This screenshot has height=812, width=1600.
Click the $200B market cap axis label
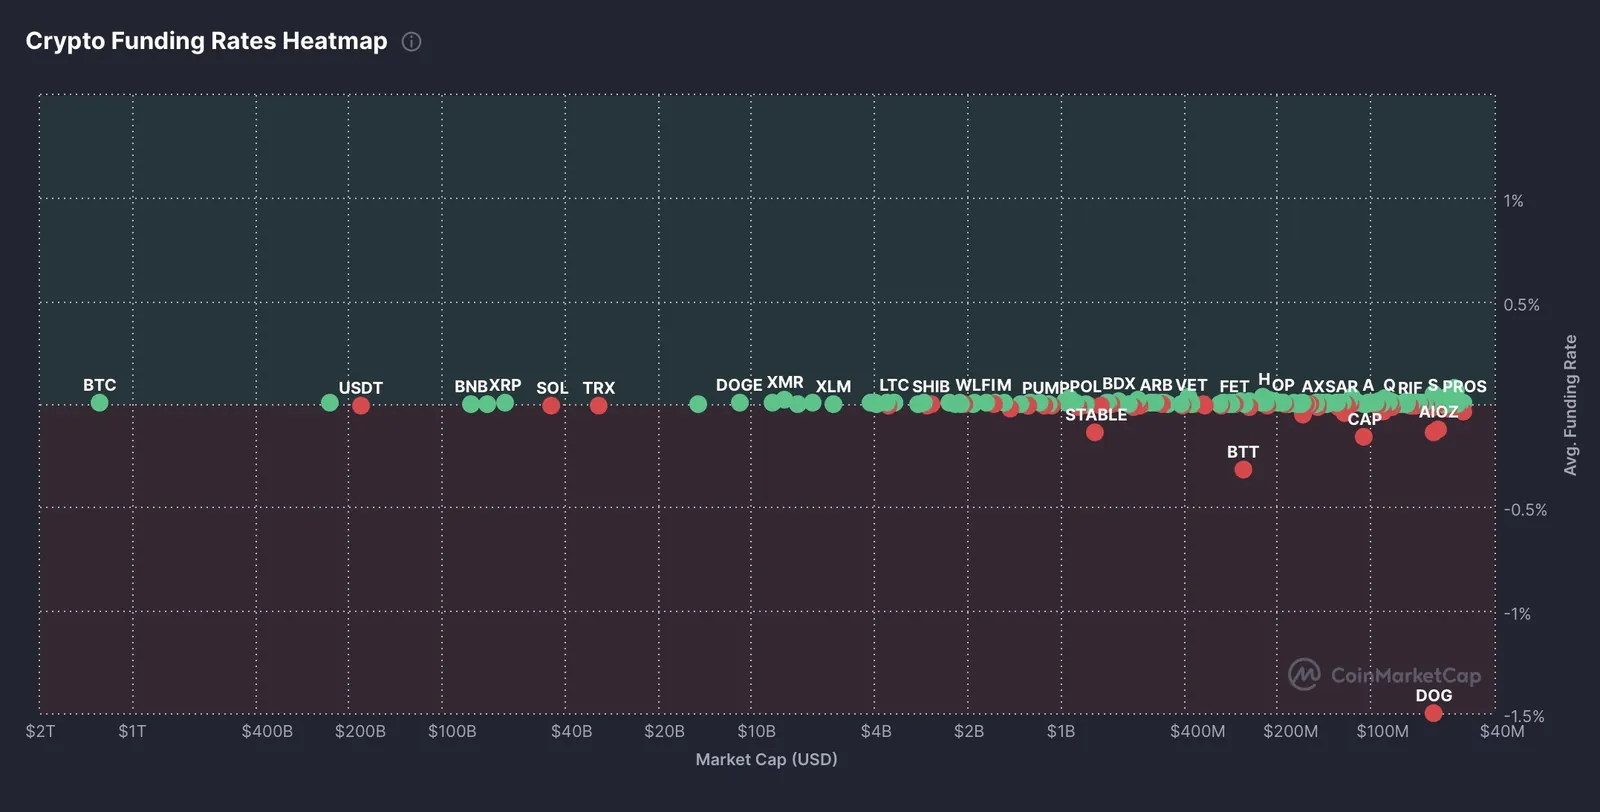click(360, 732)
